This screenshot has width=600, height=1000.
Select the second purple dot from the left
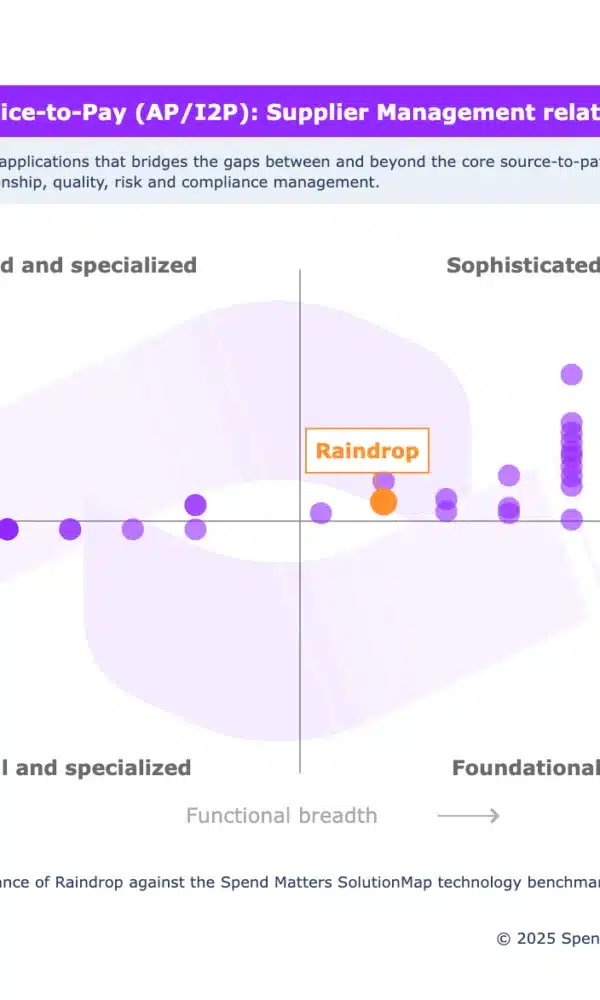tap(70, 529)
